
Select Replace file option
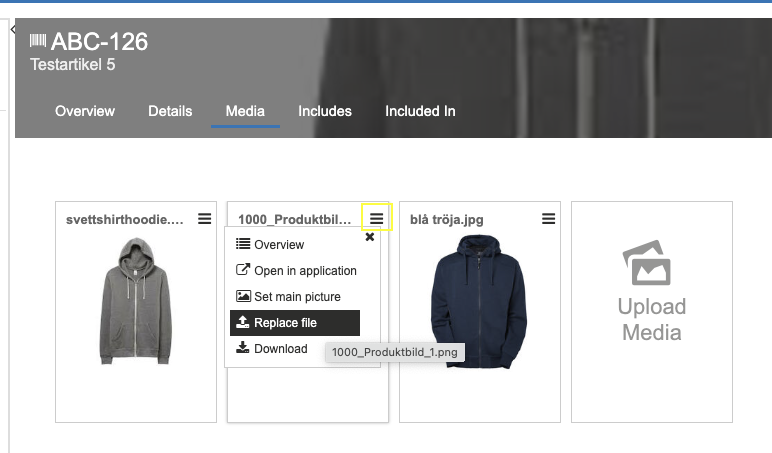[295, 323]
